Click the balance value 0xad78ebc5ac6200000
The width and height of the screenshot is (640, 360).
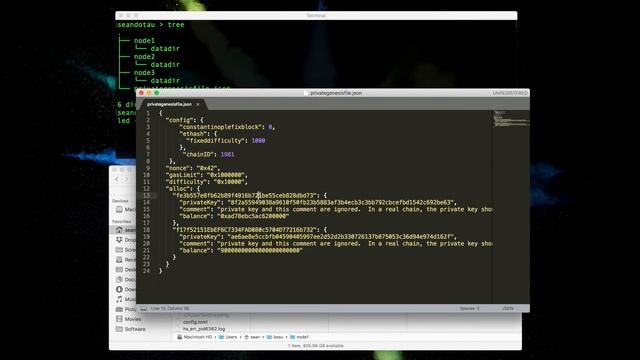tap(253, 216)
